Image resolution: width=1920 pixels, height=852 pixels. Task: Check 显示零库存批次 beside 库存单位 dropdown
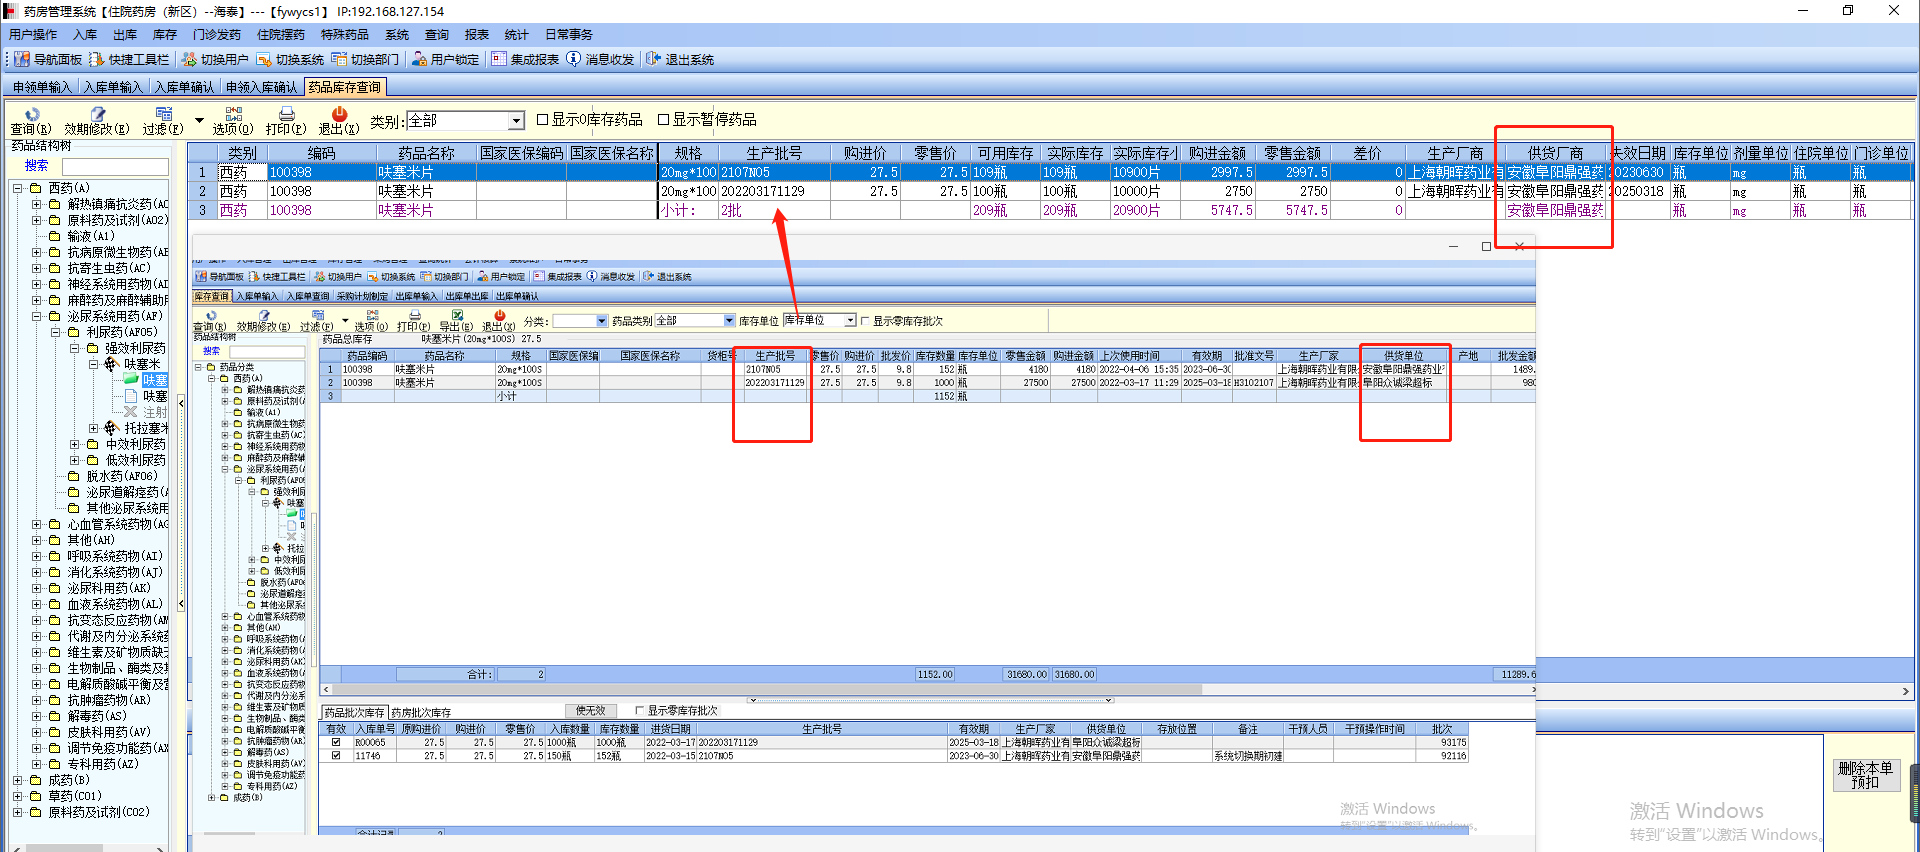tap(866, 321)
